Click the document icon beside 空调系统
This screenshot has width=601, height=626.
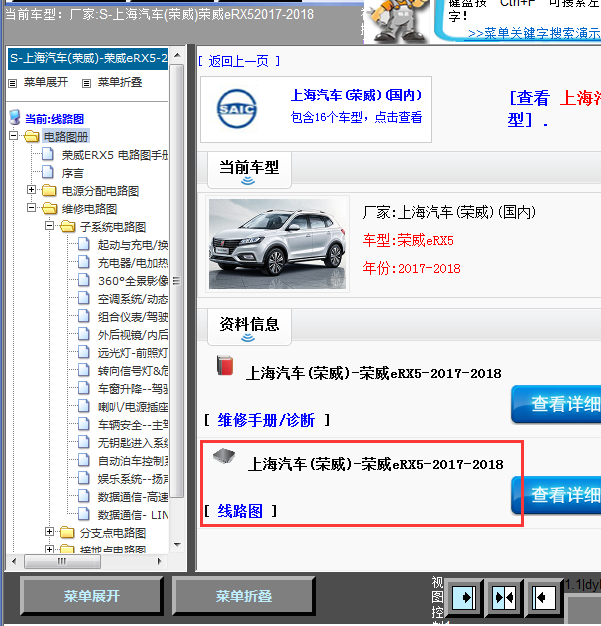point(84,298)
